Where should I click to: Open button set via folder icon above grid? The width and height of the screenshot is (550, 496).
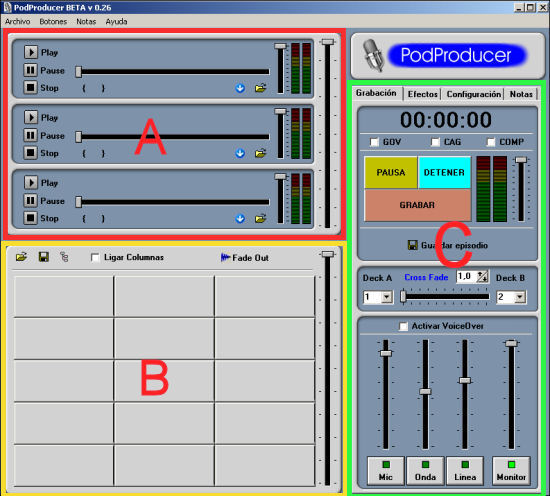[x=21, y=257]
